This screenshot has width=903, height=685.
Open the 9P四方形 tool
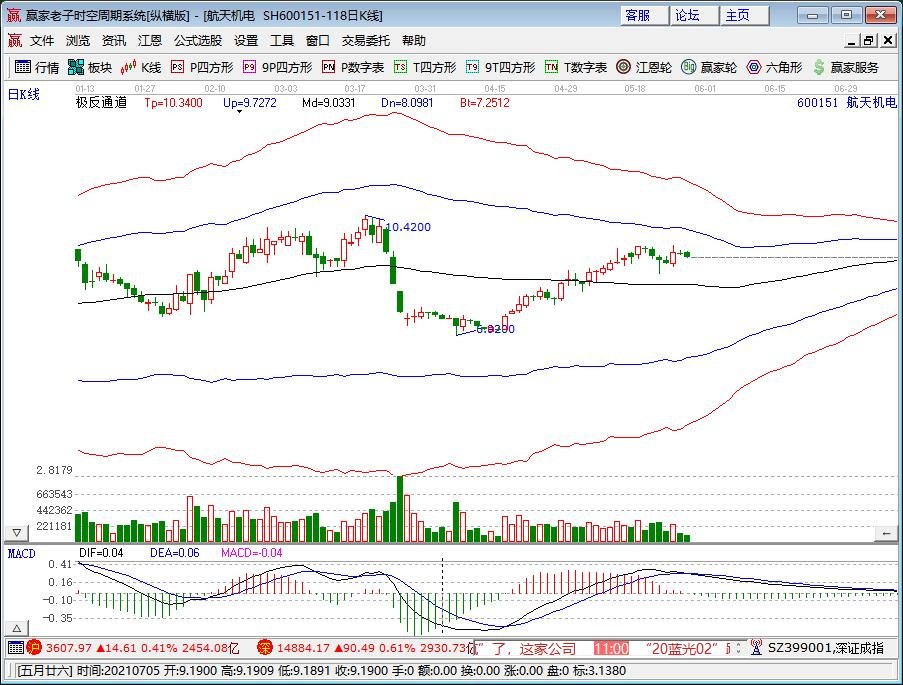[x=277, y=67]
